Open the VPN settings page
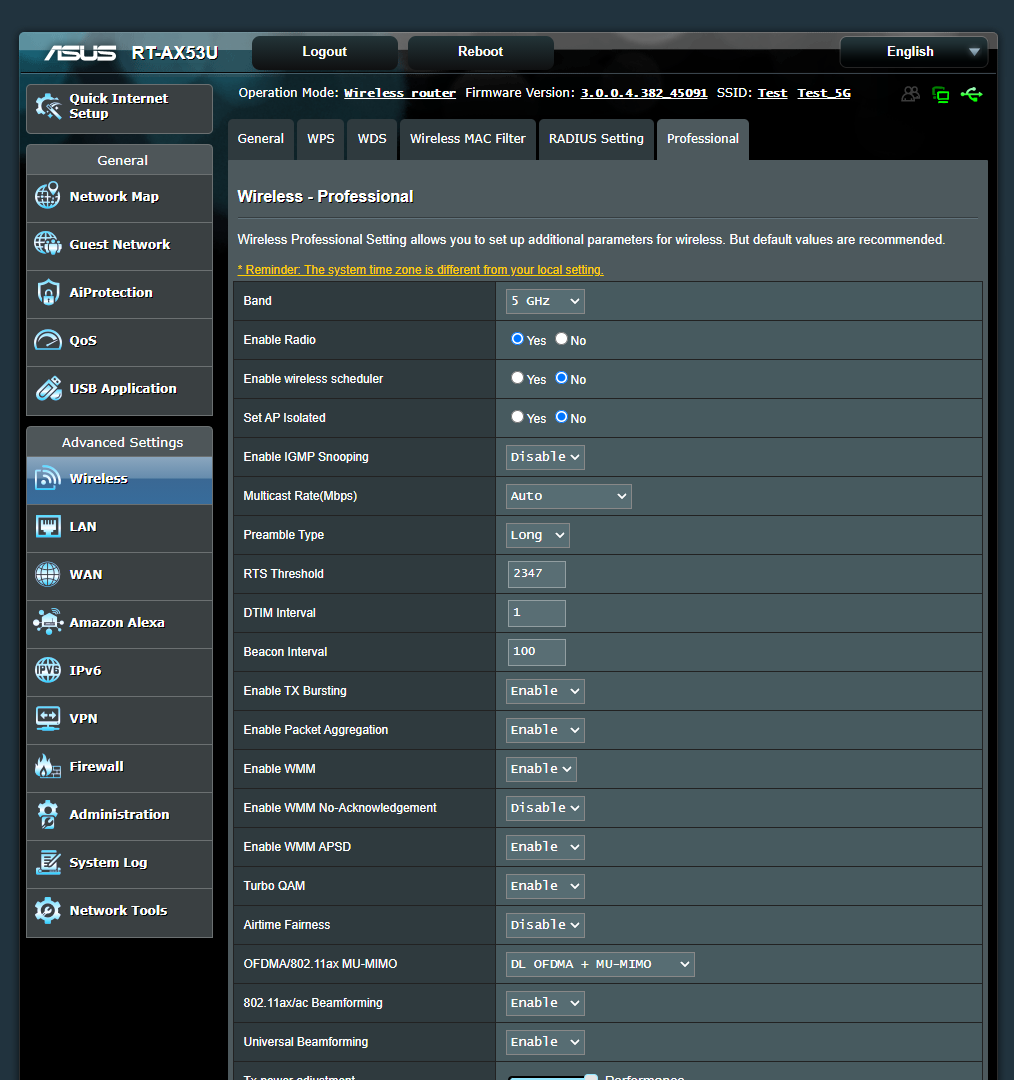This screenshot has height=1080, width=1014. pos(82,718)
